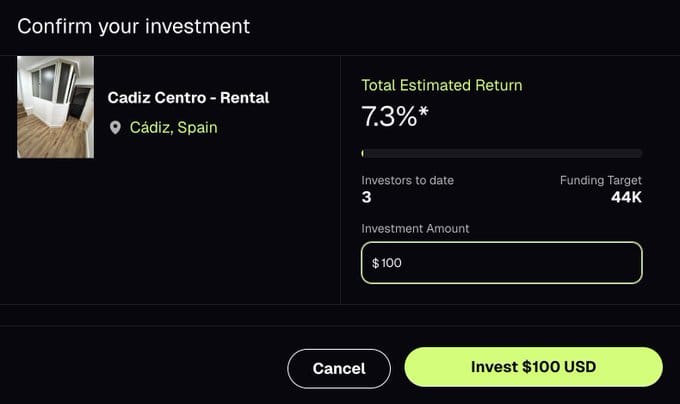
Task: Select the Cádiz, Spain location link
Action: (173, 128)
